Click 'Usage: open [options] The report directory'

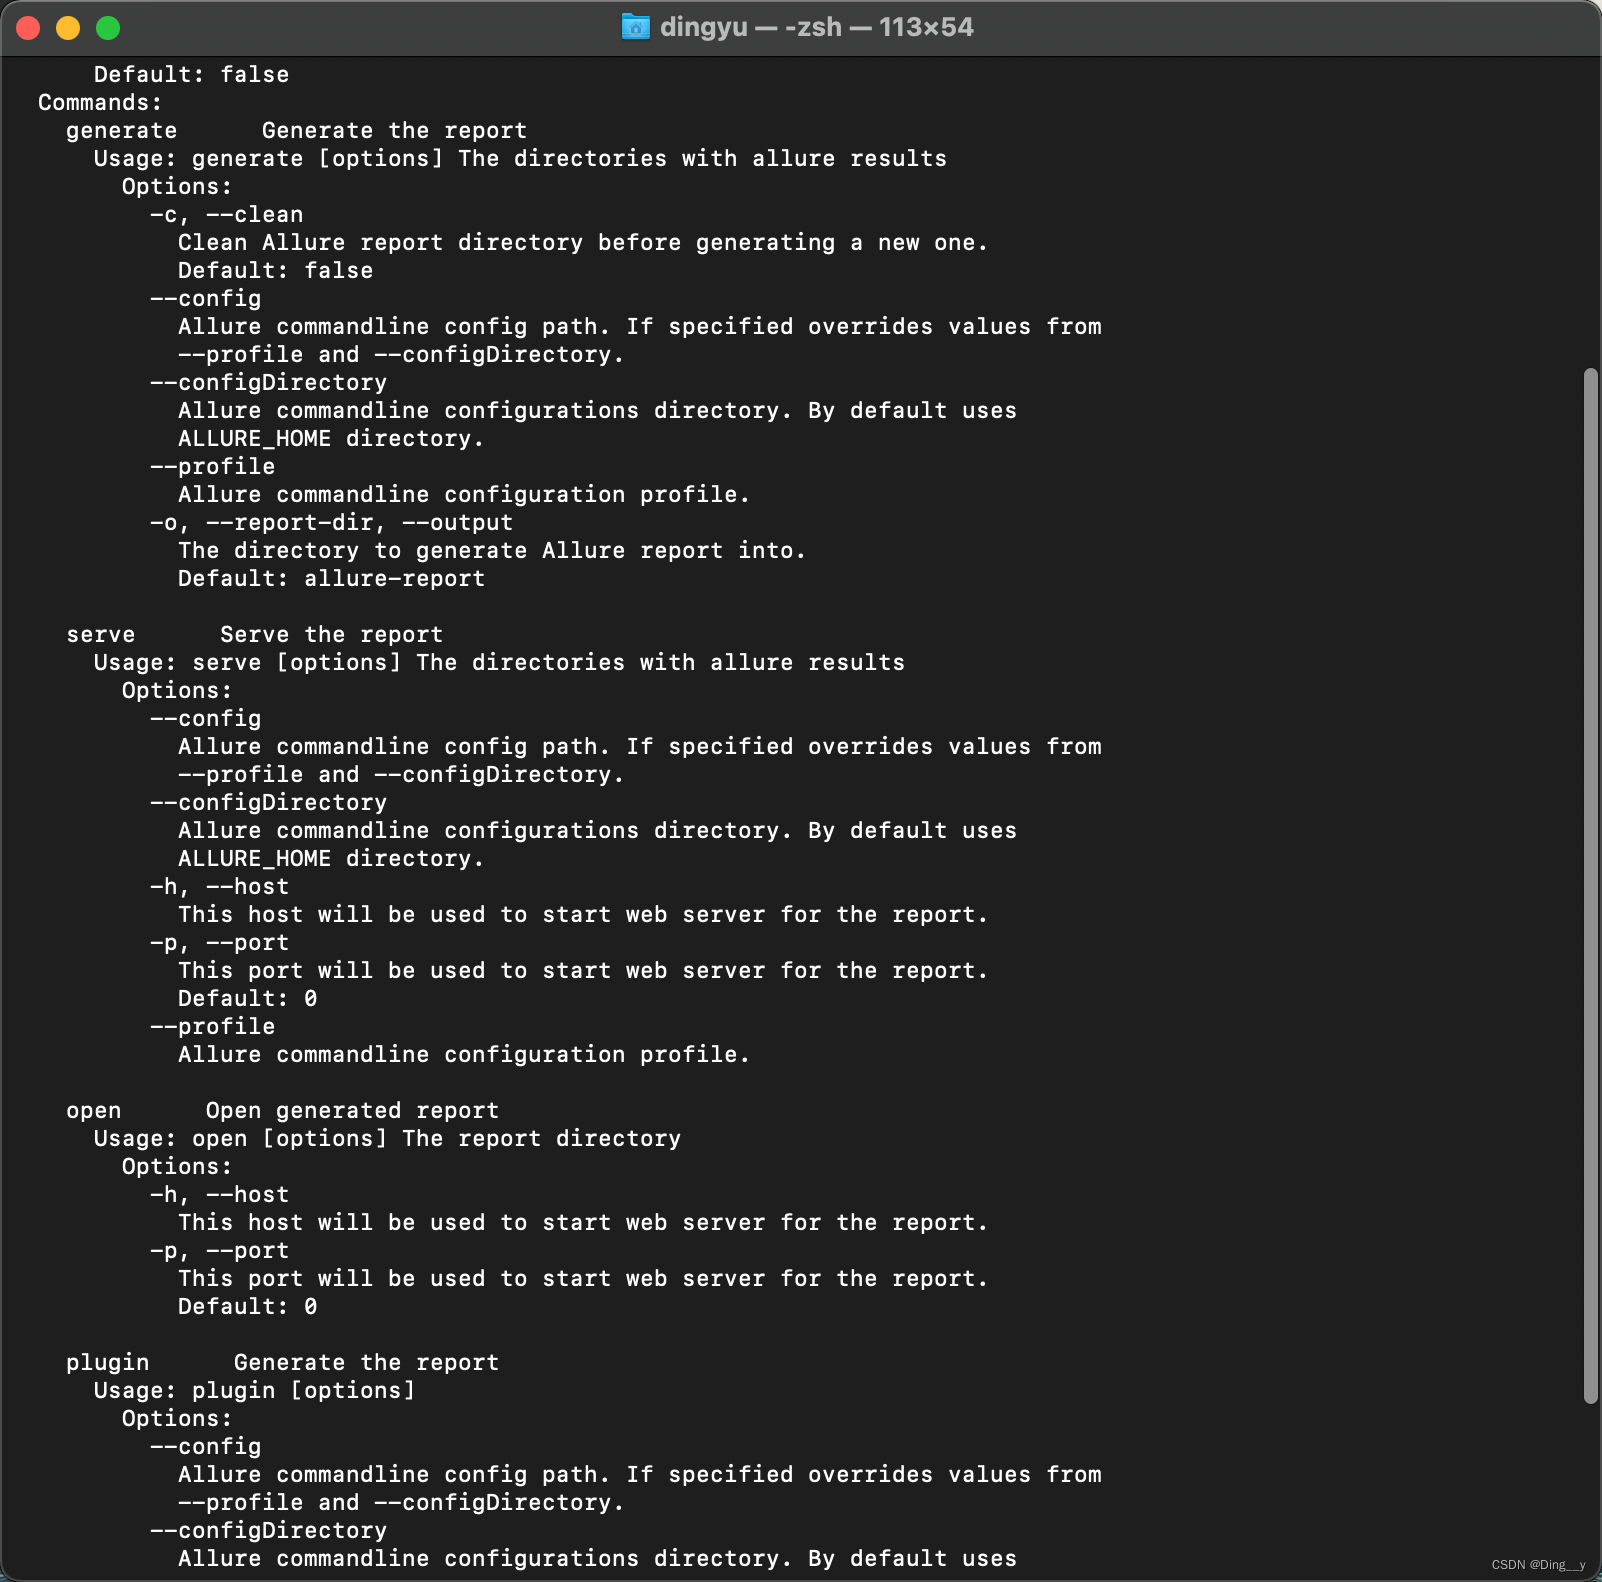[x=387, y=1139]
